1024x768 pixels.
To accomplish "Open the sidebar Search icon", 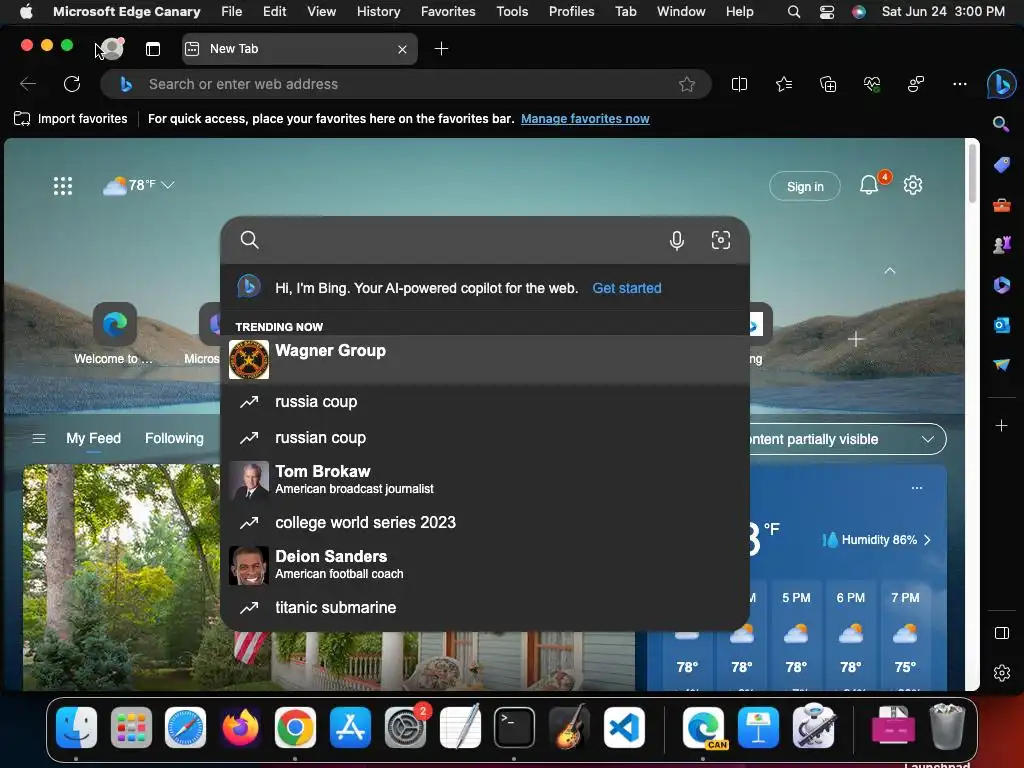I will (x=1001, y=124).
